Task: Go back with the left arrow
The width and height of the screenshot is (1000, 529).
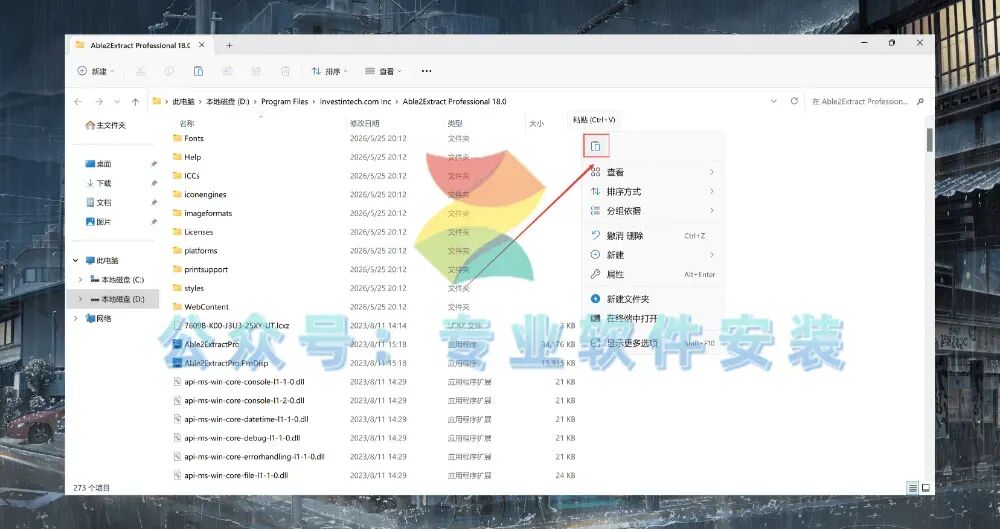Action: (78, 101)
